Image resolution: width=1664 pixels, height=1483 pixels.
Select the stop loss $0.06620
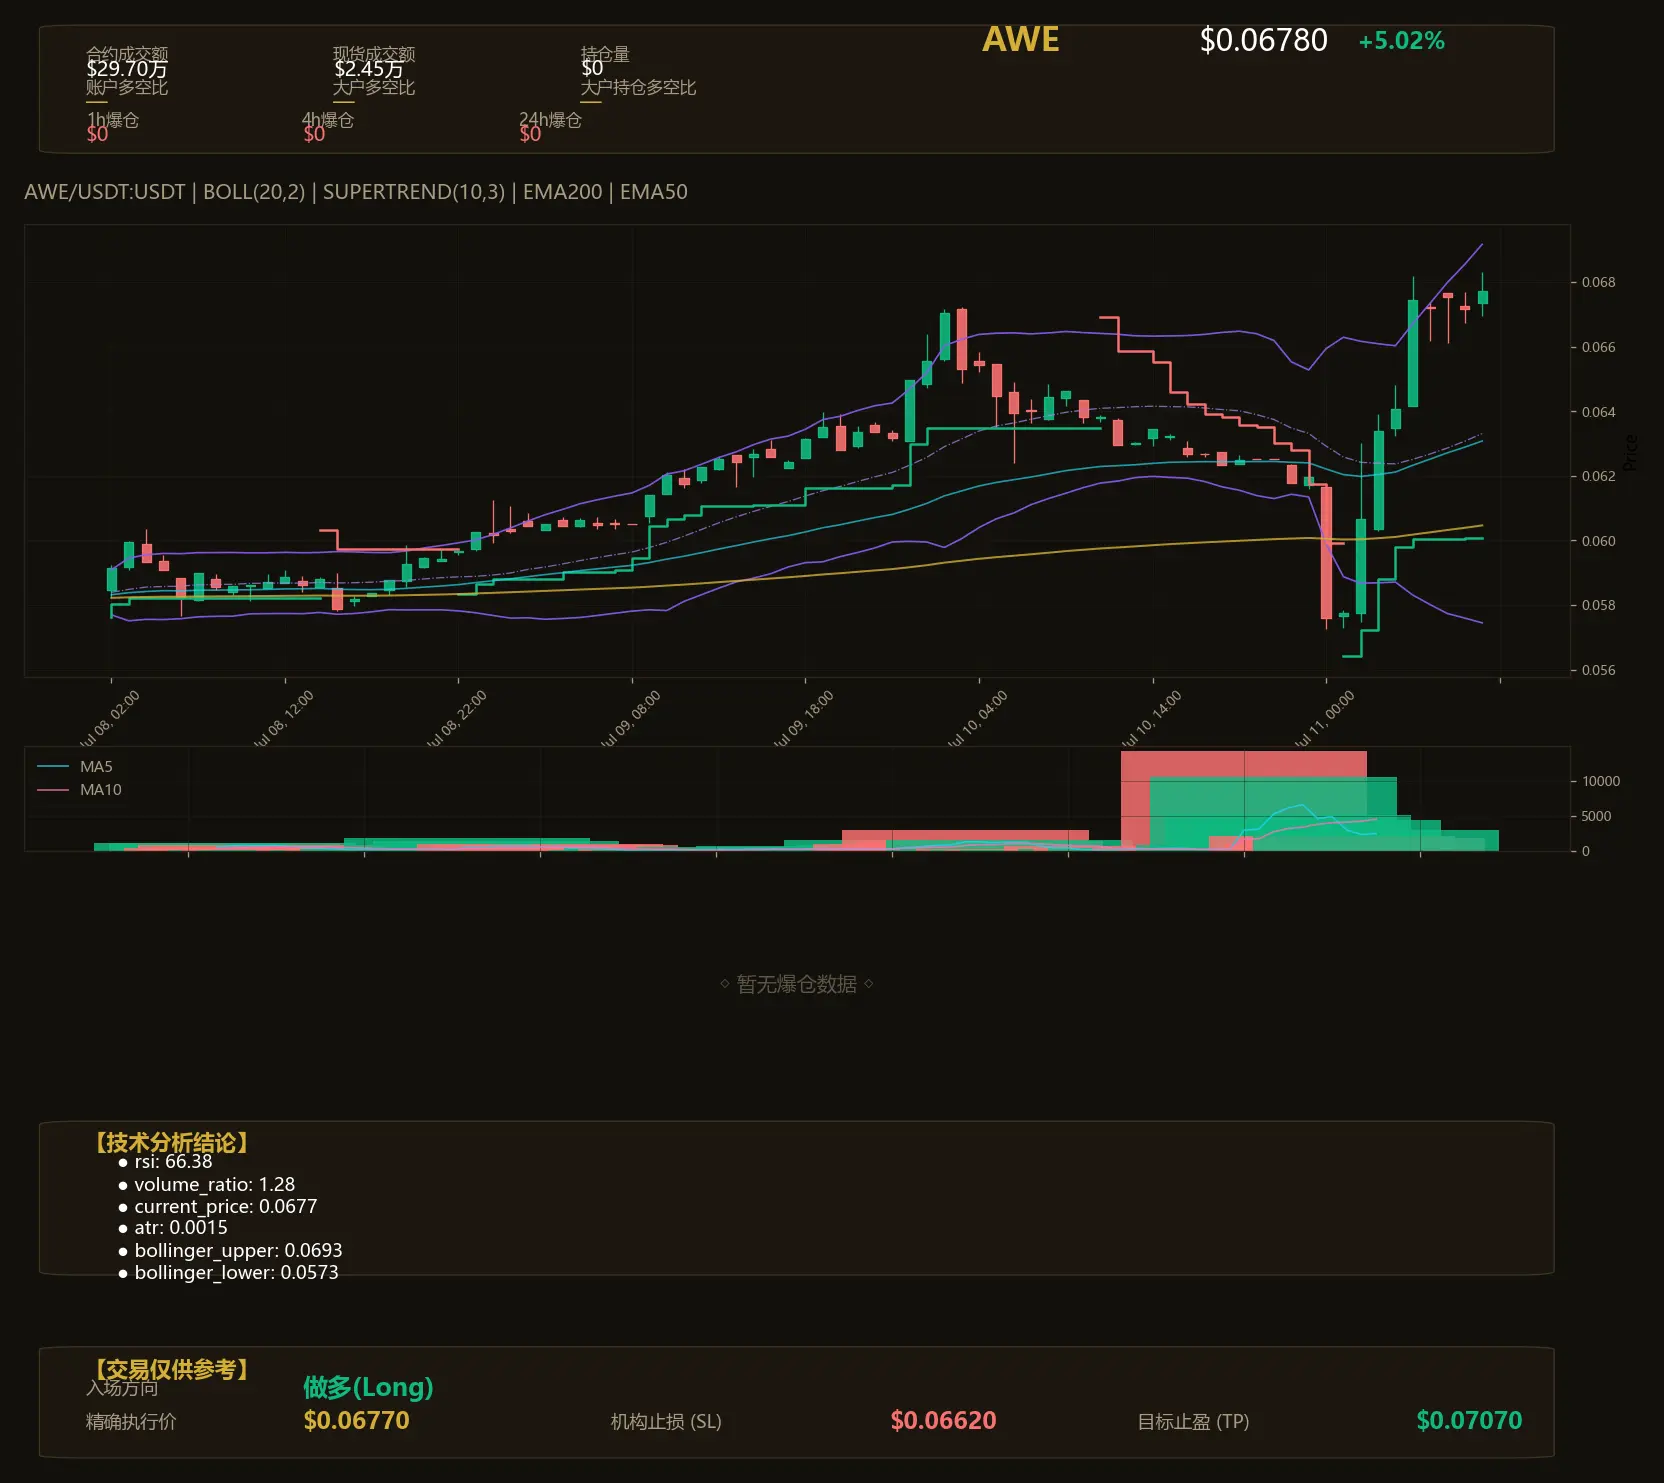tap(943, 1420)
